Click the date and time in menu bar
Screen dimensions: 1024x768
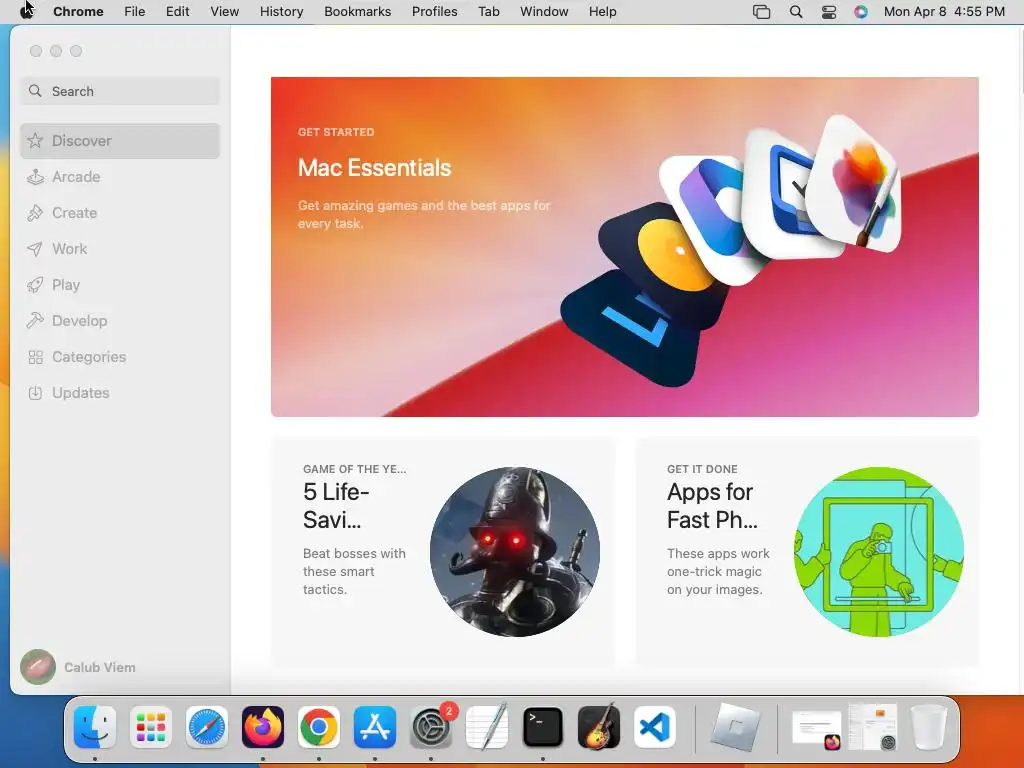pyautogui.click(x=944, y=12)
